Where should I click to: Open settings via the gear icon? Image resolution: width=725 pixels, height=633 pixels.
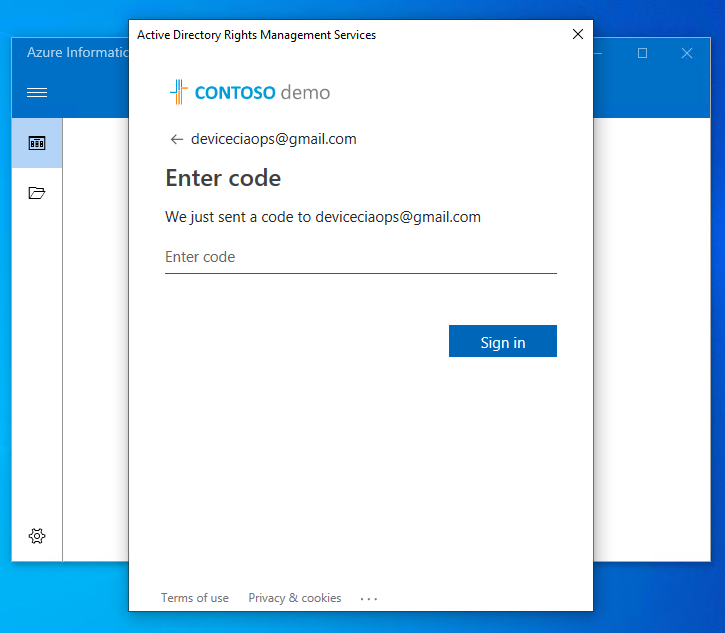click(x=37, y=536)
